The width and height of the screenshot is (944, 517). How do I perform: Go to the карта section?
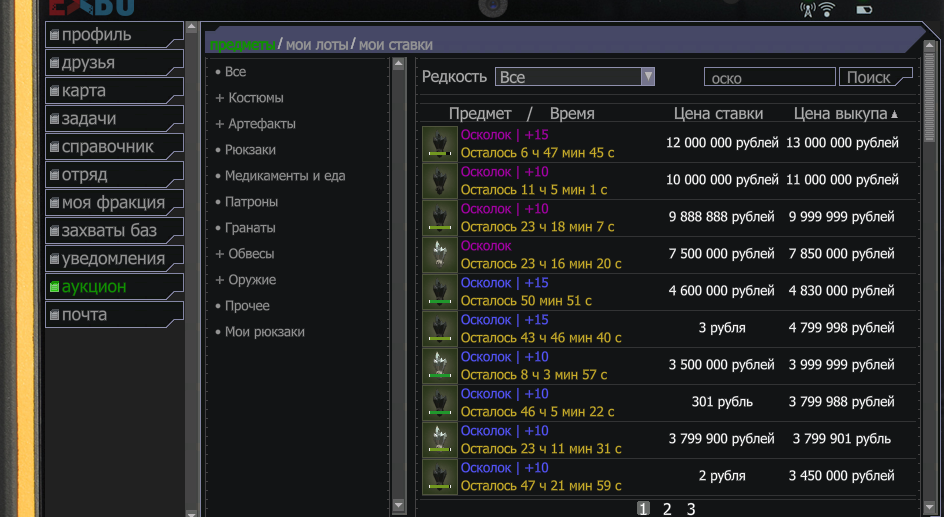click(114, 91)
